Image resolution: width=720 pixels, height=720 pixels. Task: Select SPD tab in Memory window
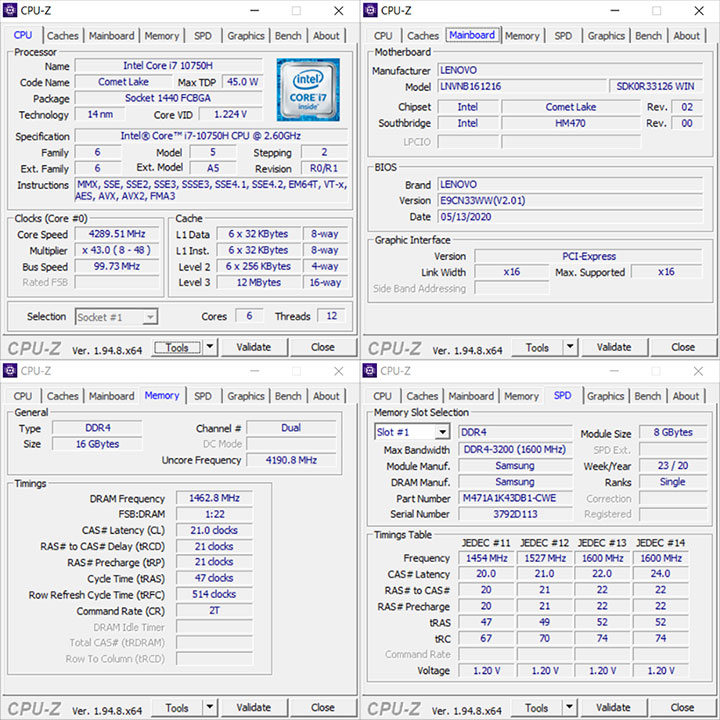pos(202,396)
